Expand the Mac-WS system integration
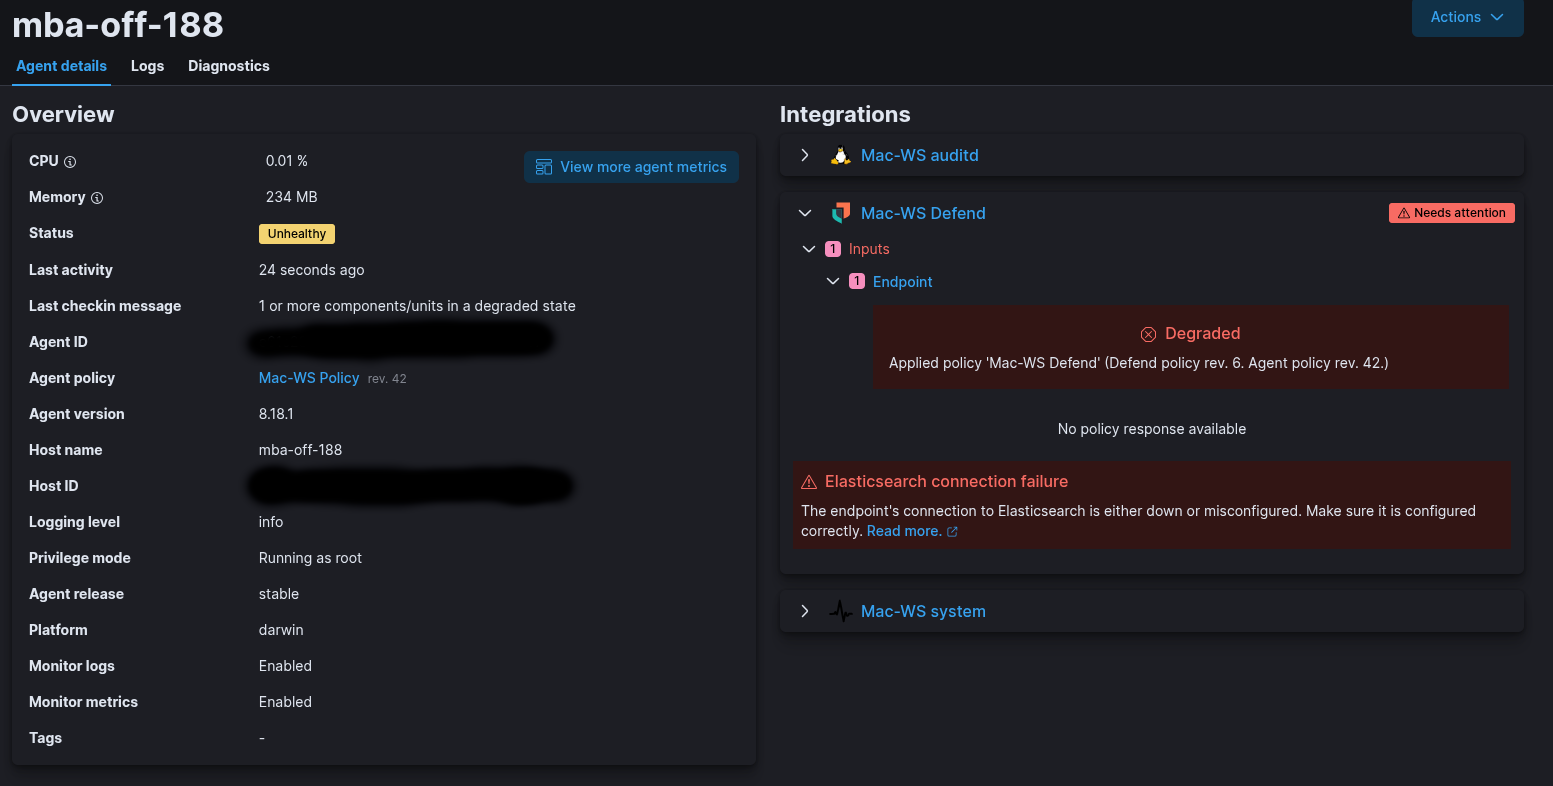The width and height of the screenshot is (1553, 786). pyautogui.click(x=805, y=611)
